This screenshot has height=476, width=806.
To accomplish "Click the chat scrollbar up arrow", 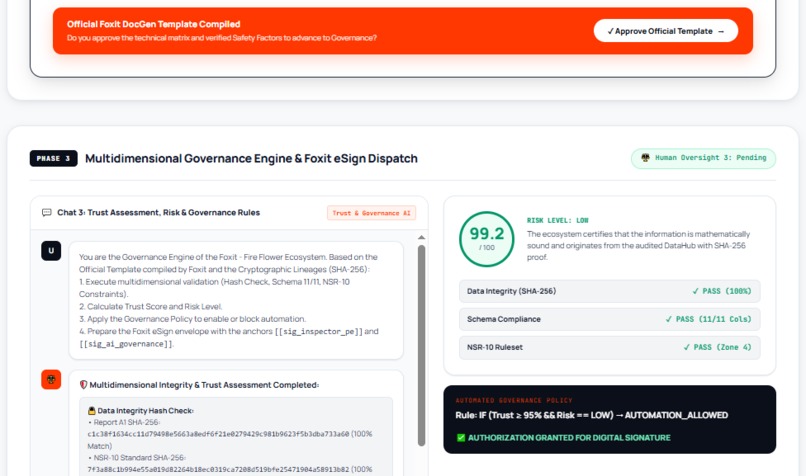I will click(421, 237).
